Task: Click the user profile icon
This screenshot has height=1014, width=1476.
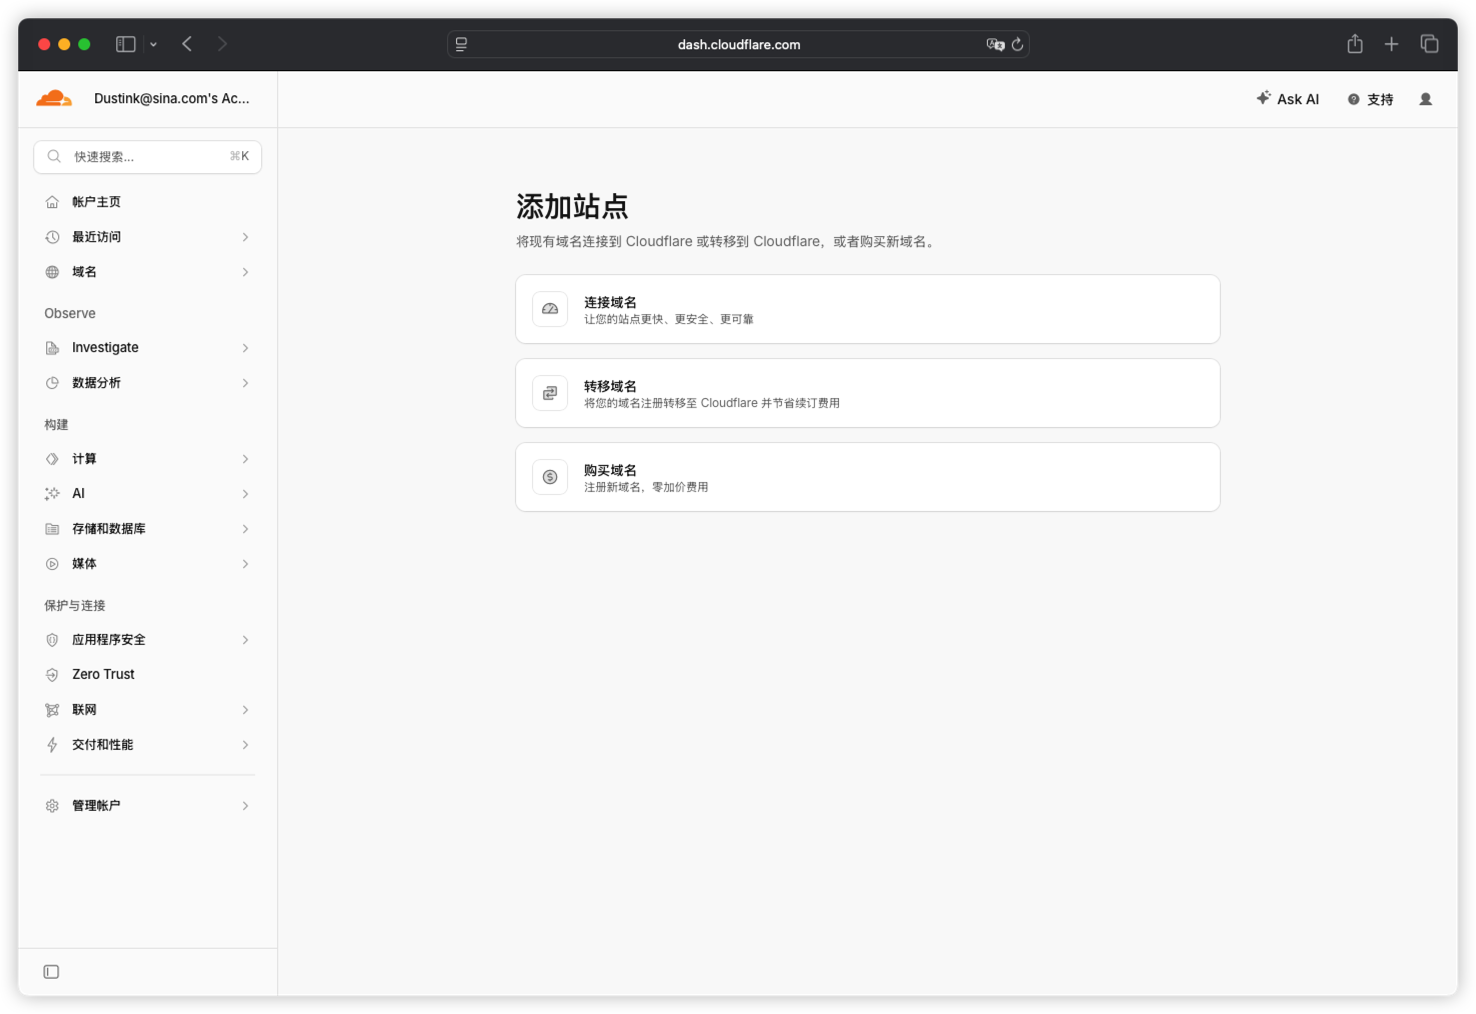Action: point(1426,99)
